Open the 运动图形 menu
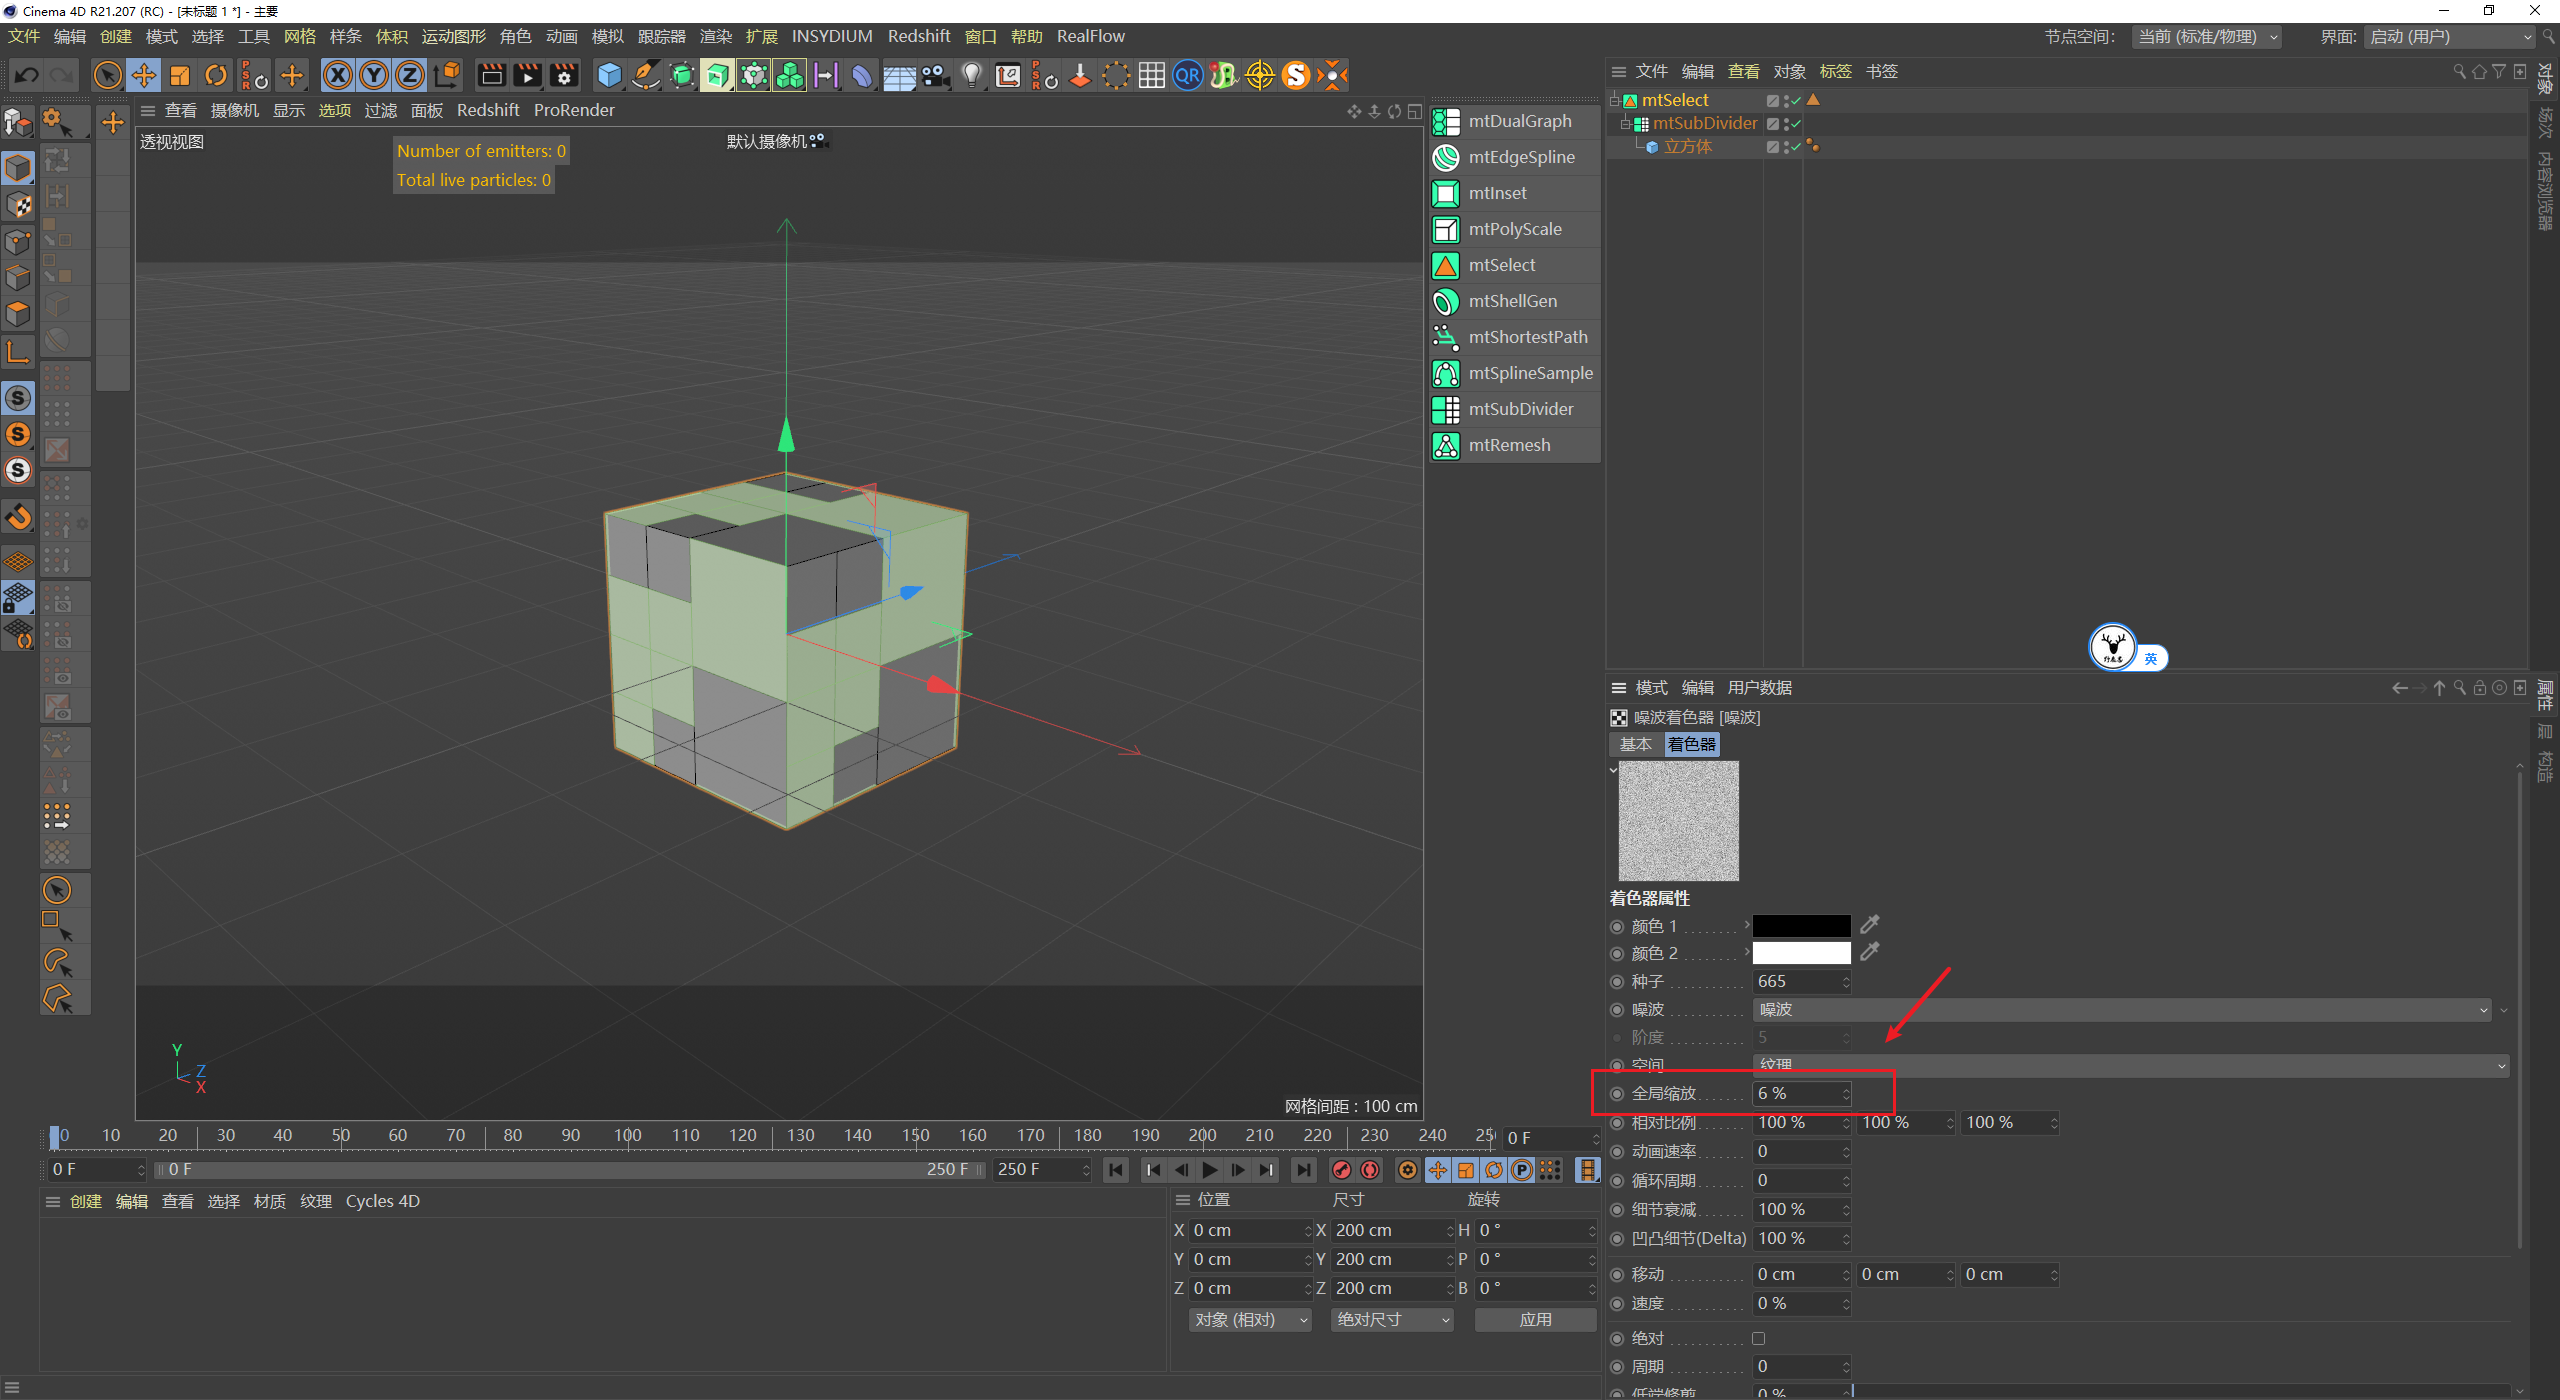 pos(453,37)
